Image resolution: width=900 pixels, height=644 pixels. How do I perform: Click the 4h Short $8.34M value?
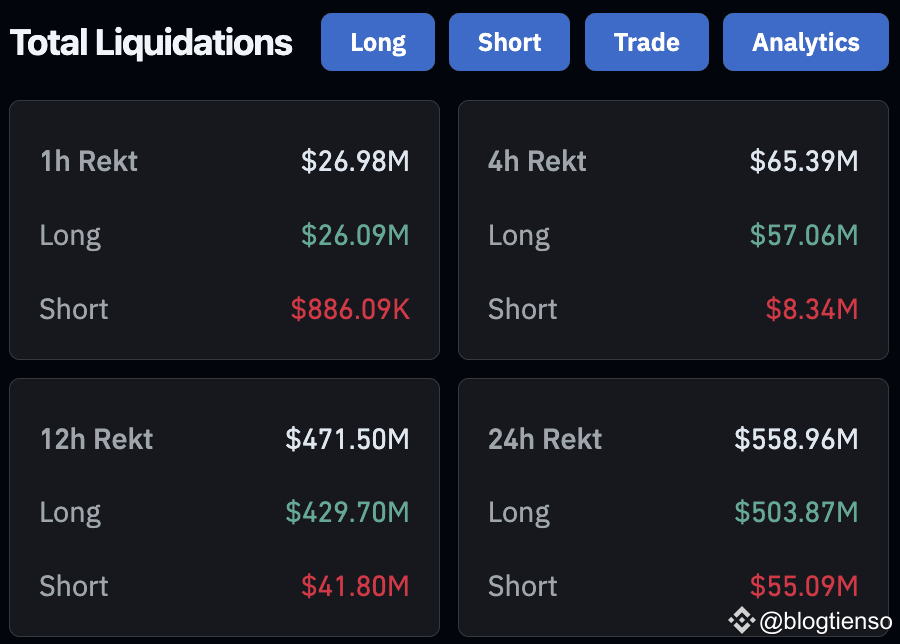(x=812, y=309)
